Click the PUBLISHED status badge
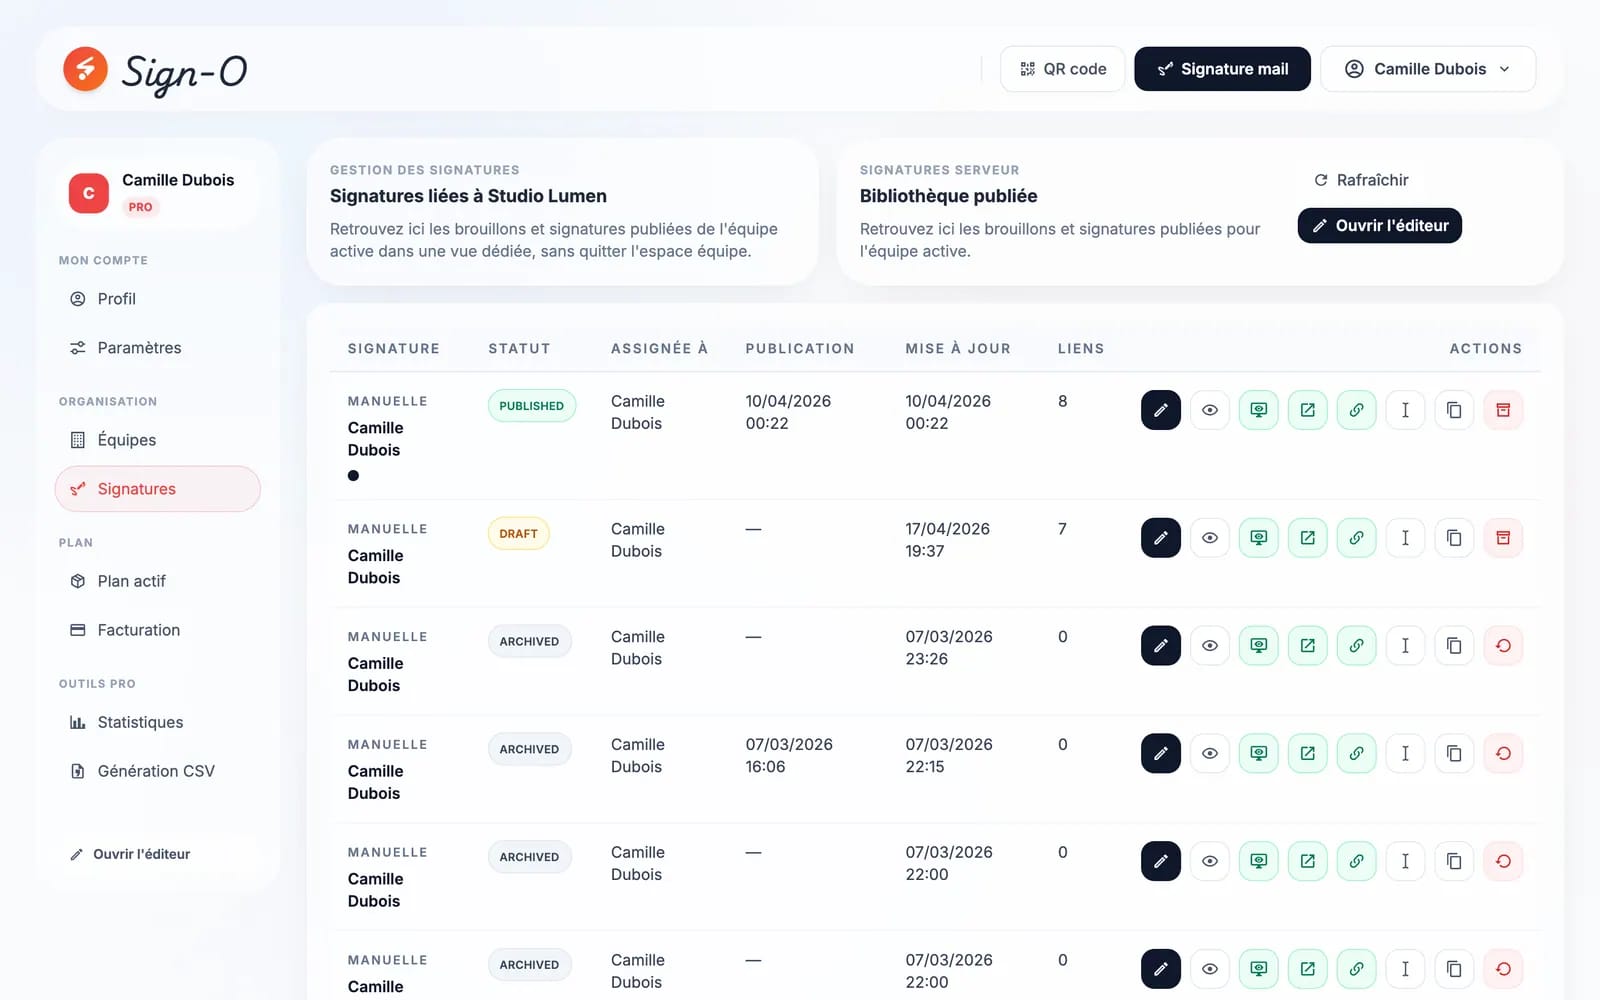This screenshot has height=1000, width=1600. pyautogui.click(x=531, y=406)
